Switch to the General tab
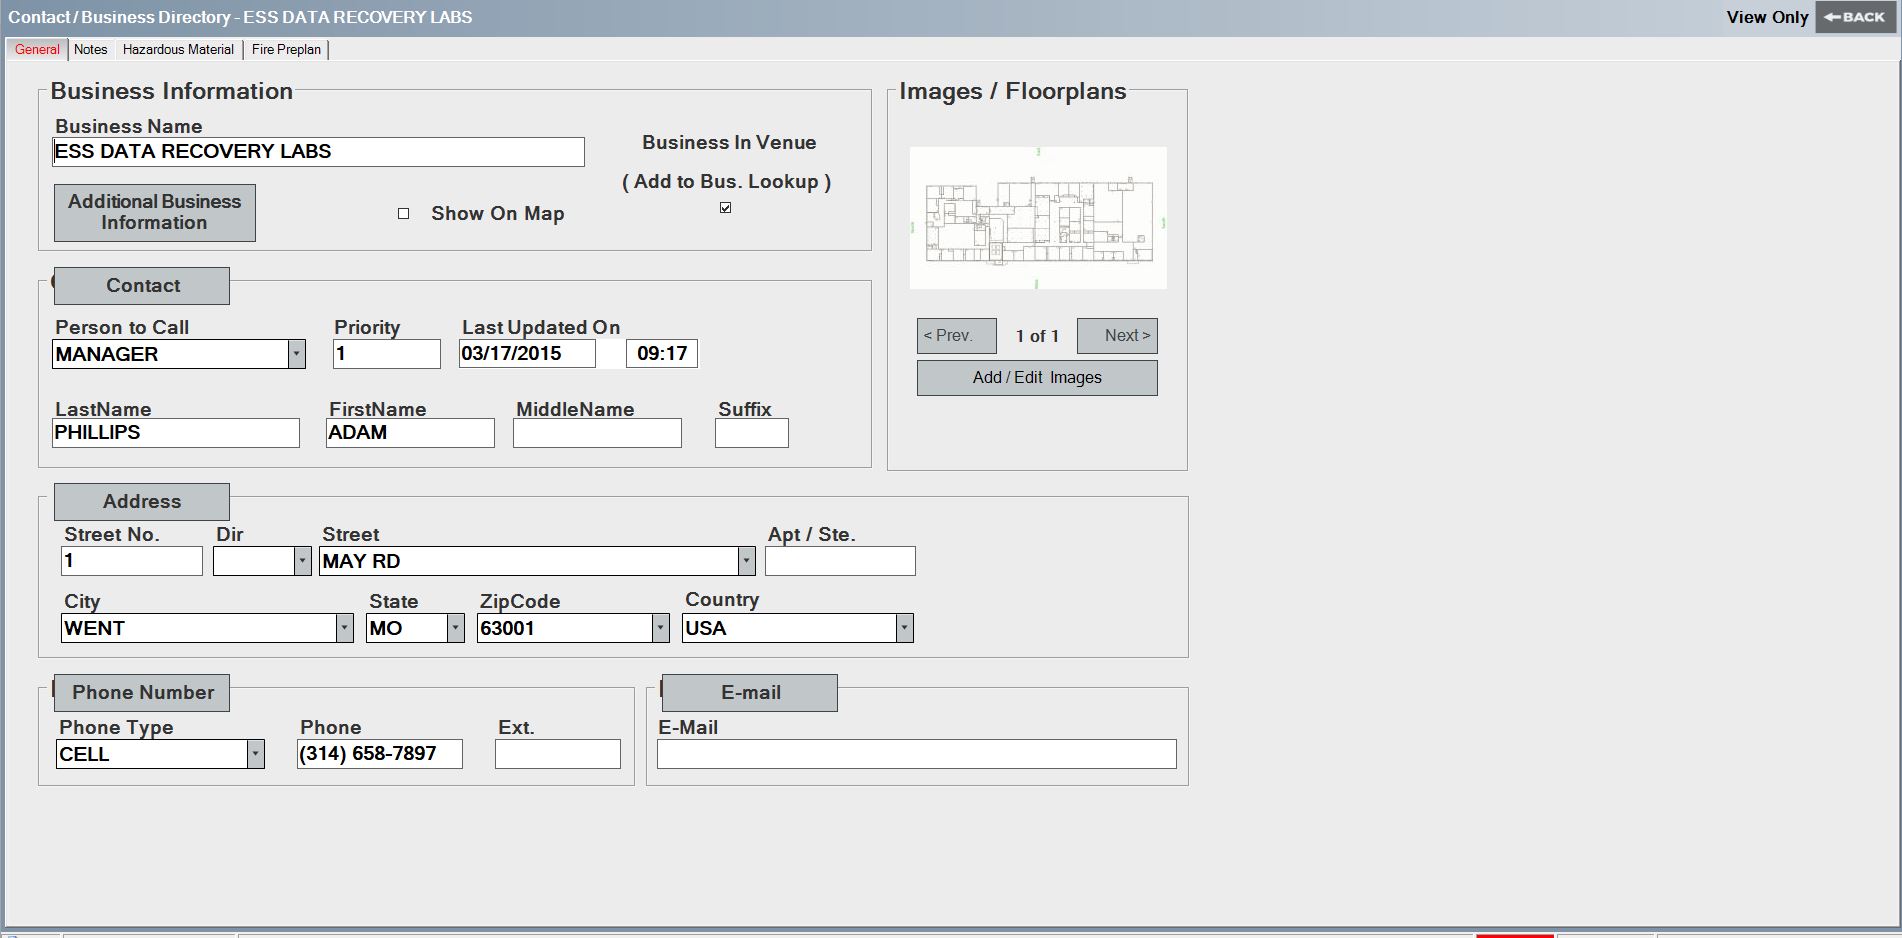Viewport: 1902px width, 938px height. pos(37,49)
